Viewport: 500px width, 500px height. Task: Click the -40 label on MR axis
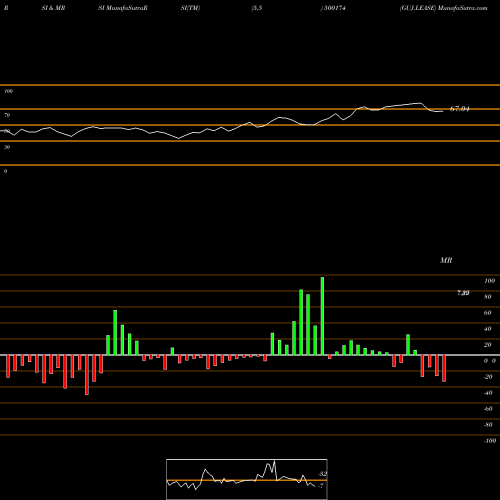[488, 393]
